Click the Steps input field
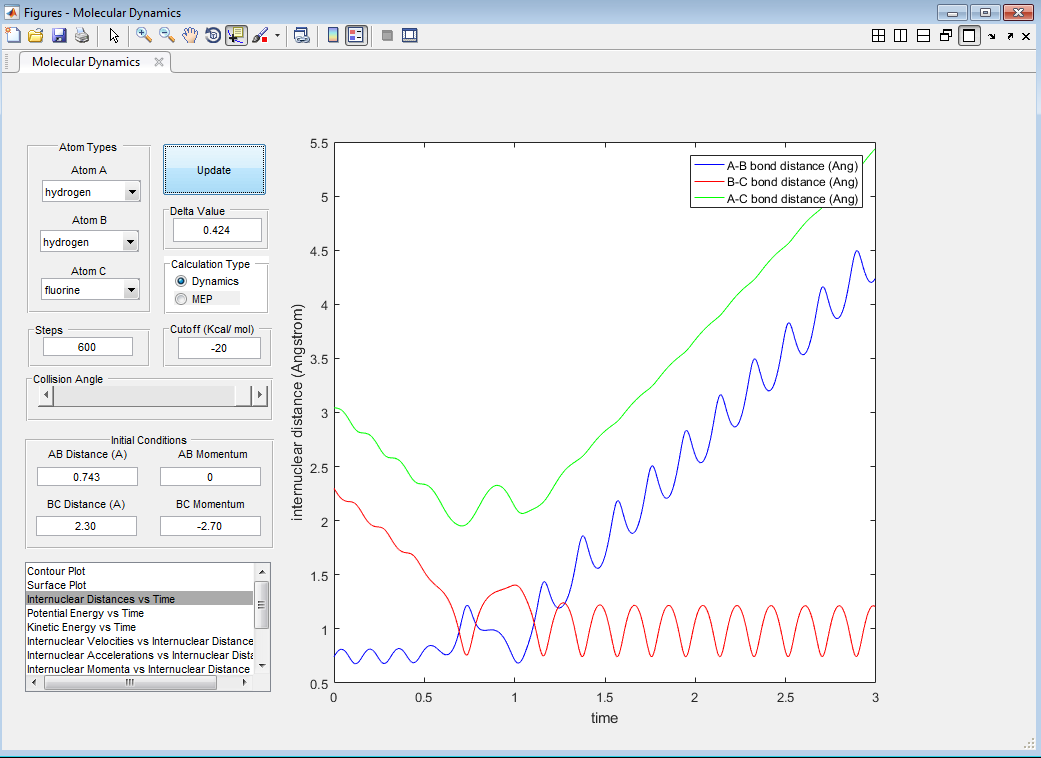 [88, 347]
